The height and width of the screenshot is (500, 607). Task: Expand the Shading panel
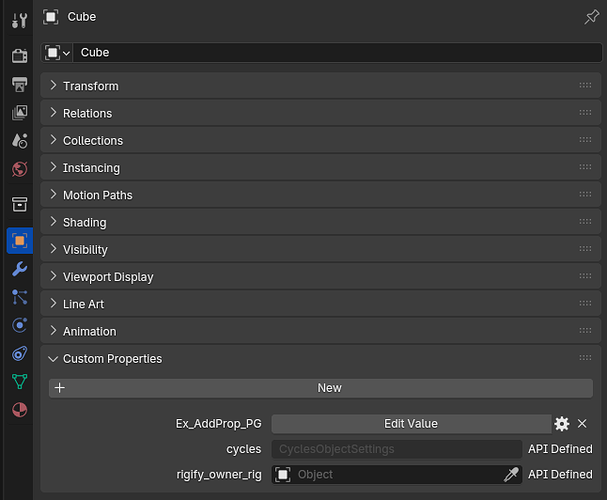[321, 222]
